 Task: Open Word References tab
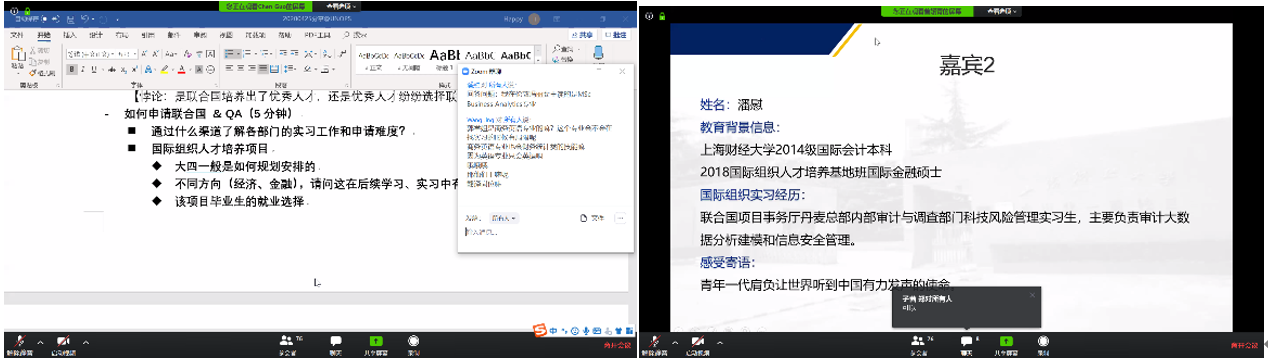click(147, 34)
